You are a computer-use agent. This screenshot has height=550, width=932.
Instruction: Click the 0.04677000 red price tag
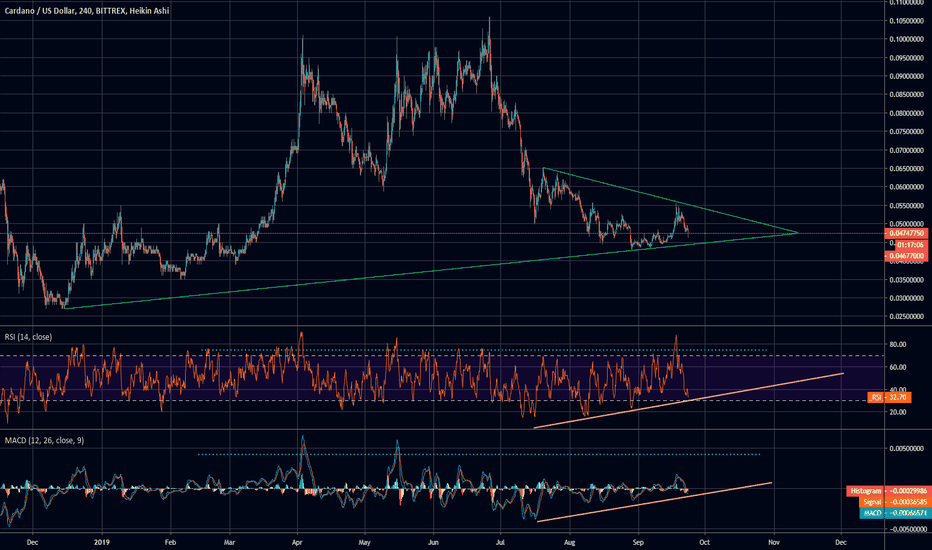coord(906,256)
